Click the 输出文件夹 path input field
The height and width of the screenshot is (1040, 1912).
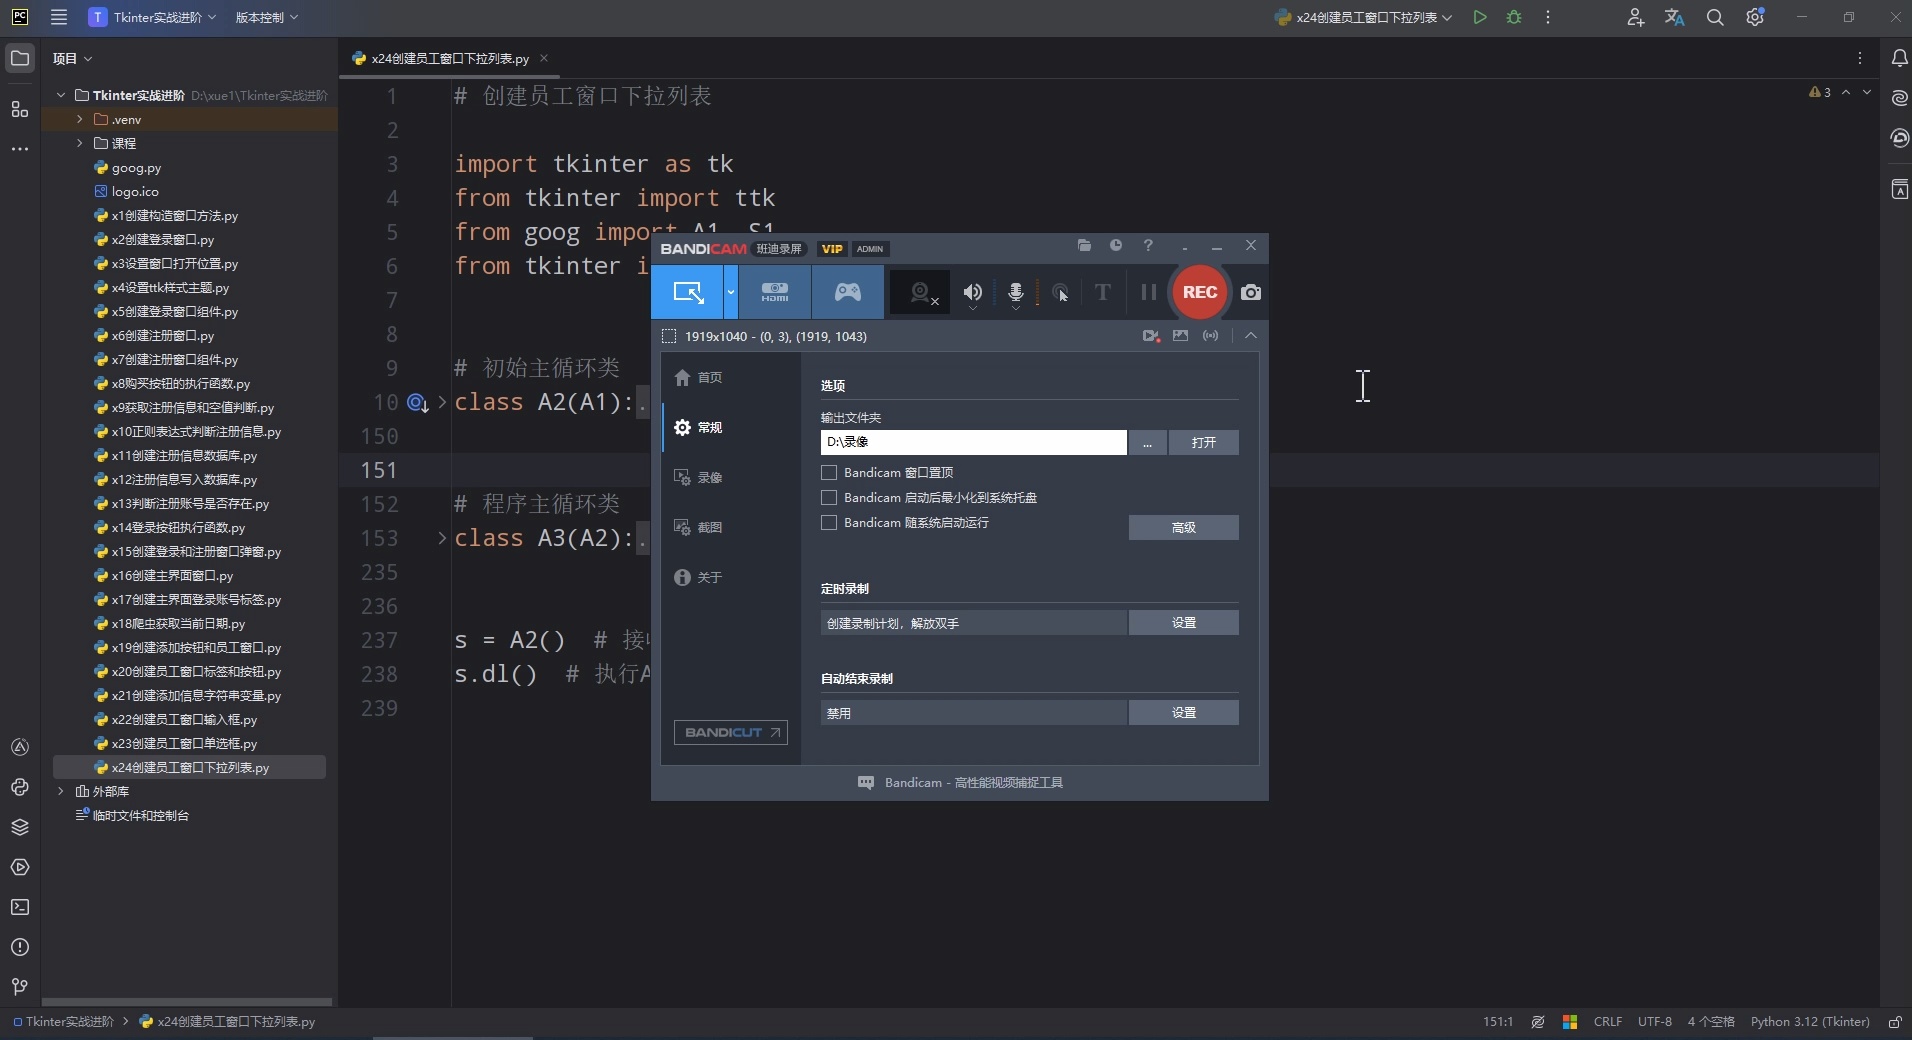point(973,442)
